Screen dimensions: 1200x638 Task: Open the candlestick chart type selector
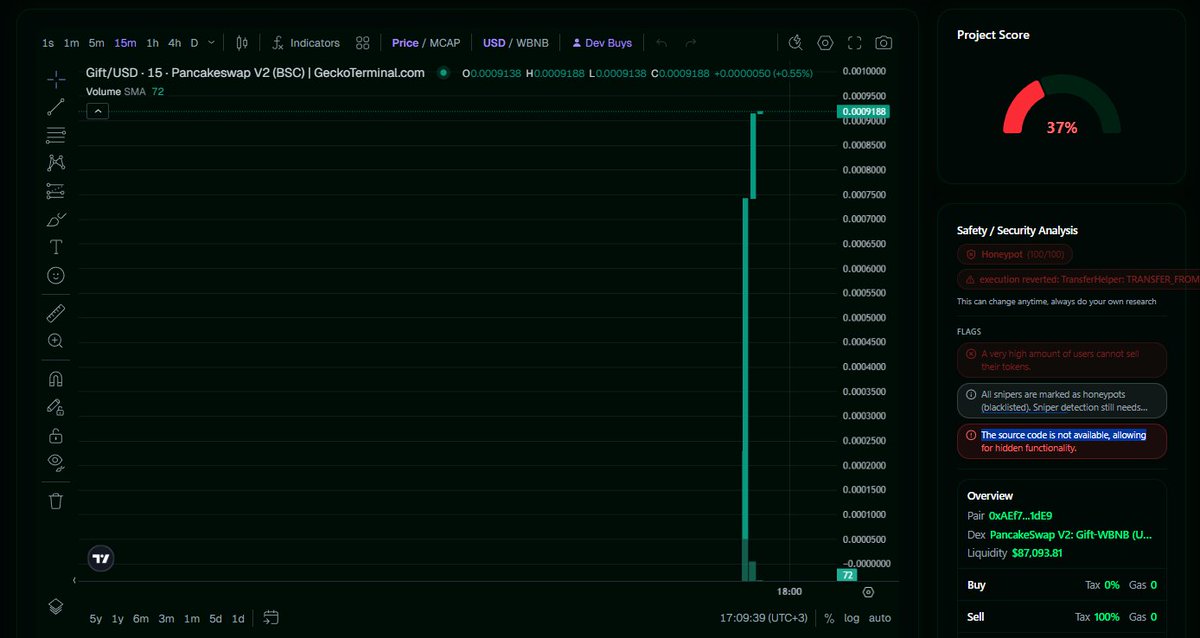(241, 43)
